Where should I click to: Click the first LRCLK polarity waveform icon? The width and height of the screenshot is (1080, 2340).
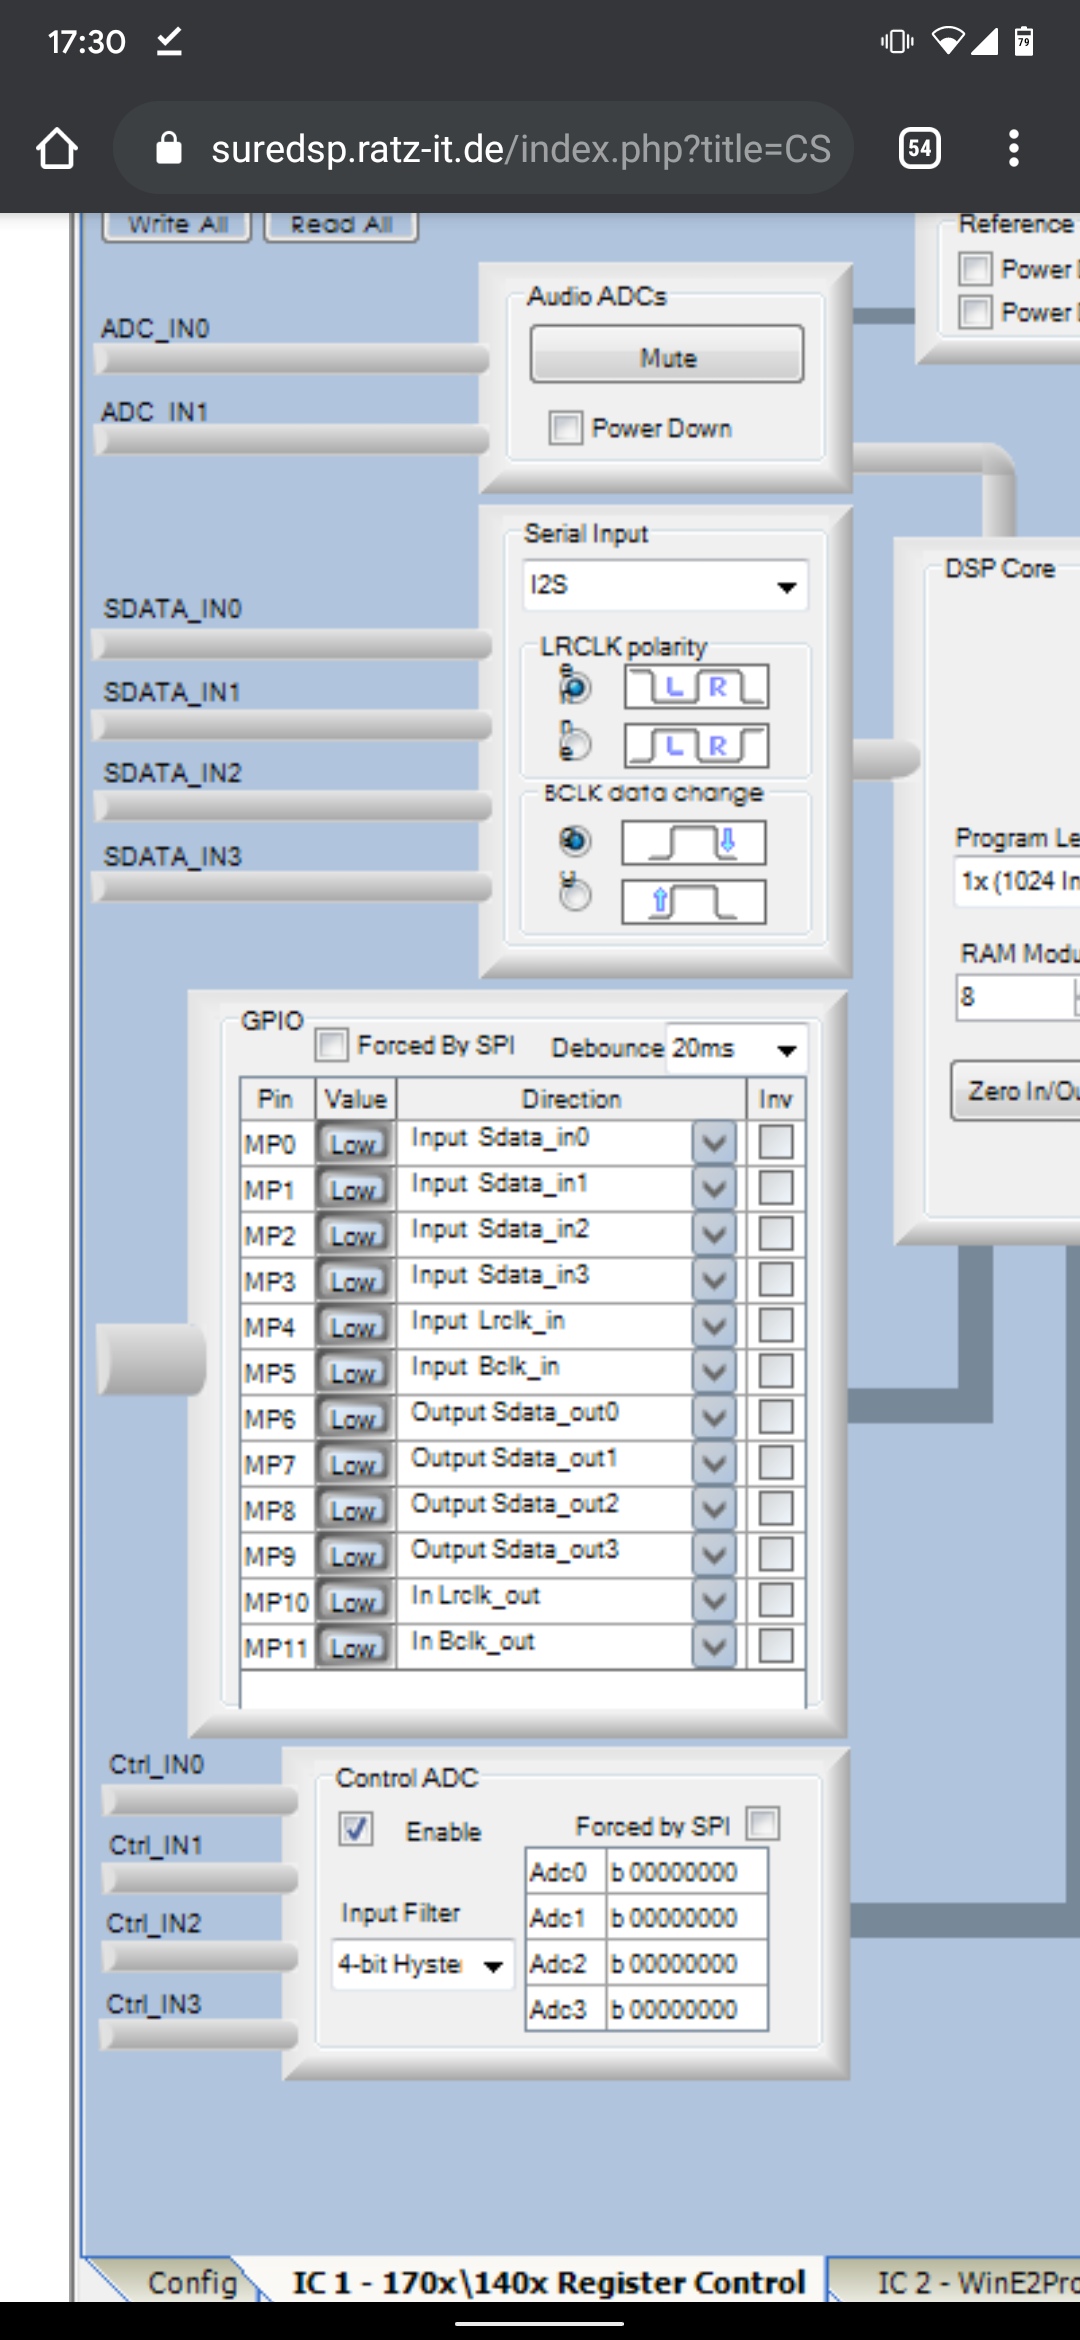tap(696, 687)
